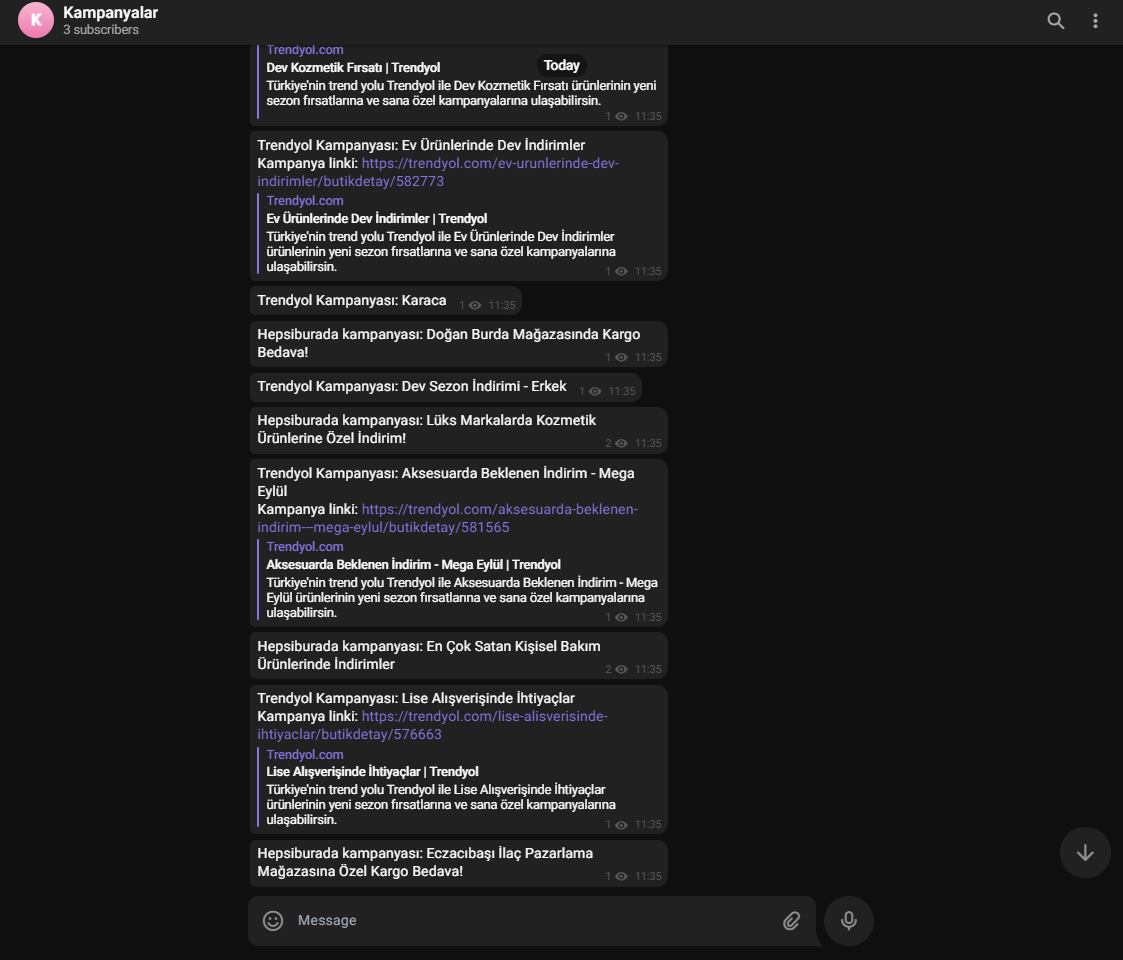Screen dimensions: 1123x960
Task: Focus the Message input field
Action: pos(532,921)
